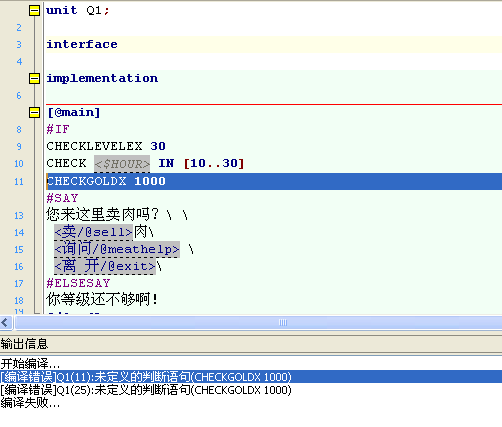
Task: Click the <询问/@meathelp> link in code
Action: point(117,249)
